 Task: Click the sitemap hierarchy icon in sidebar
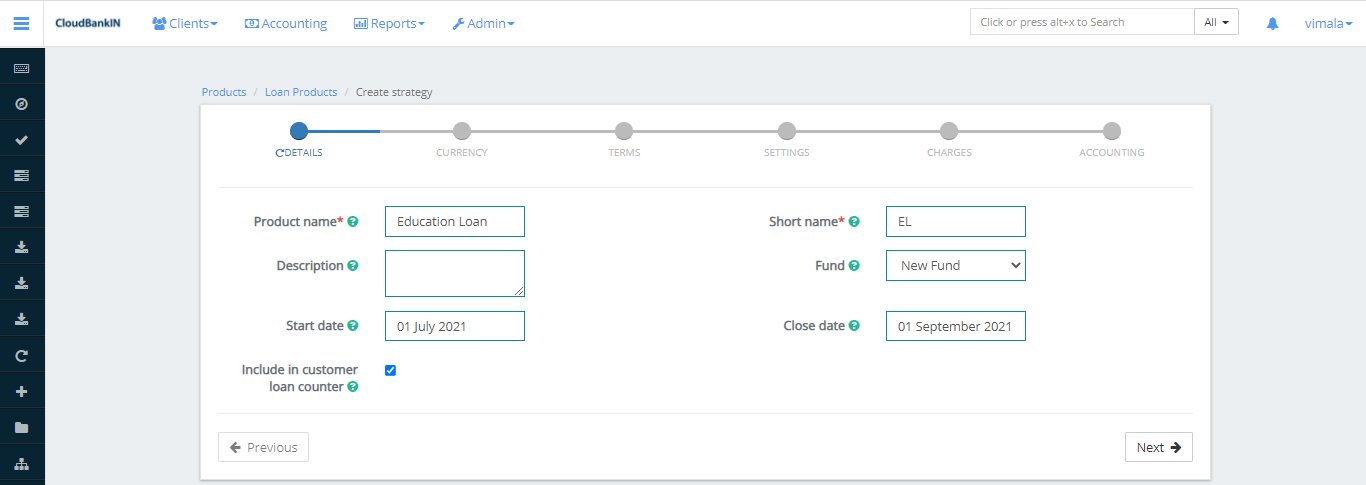tap(21, 464)
